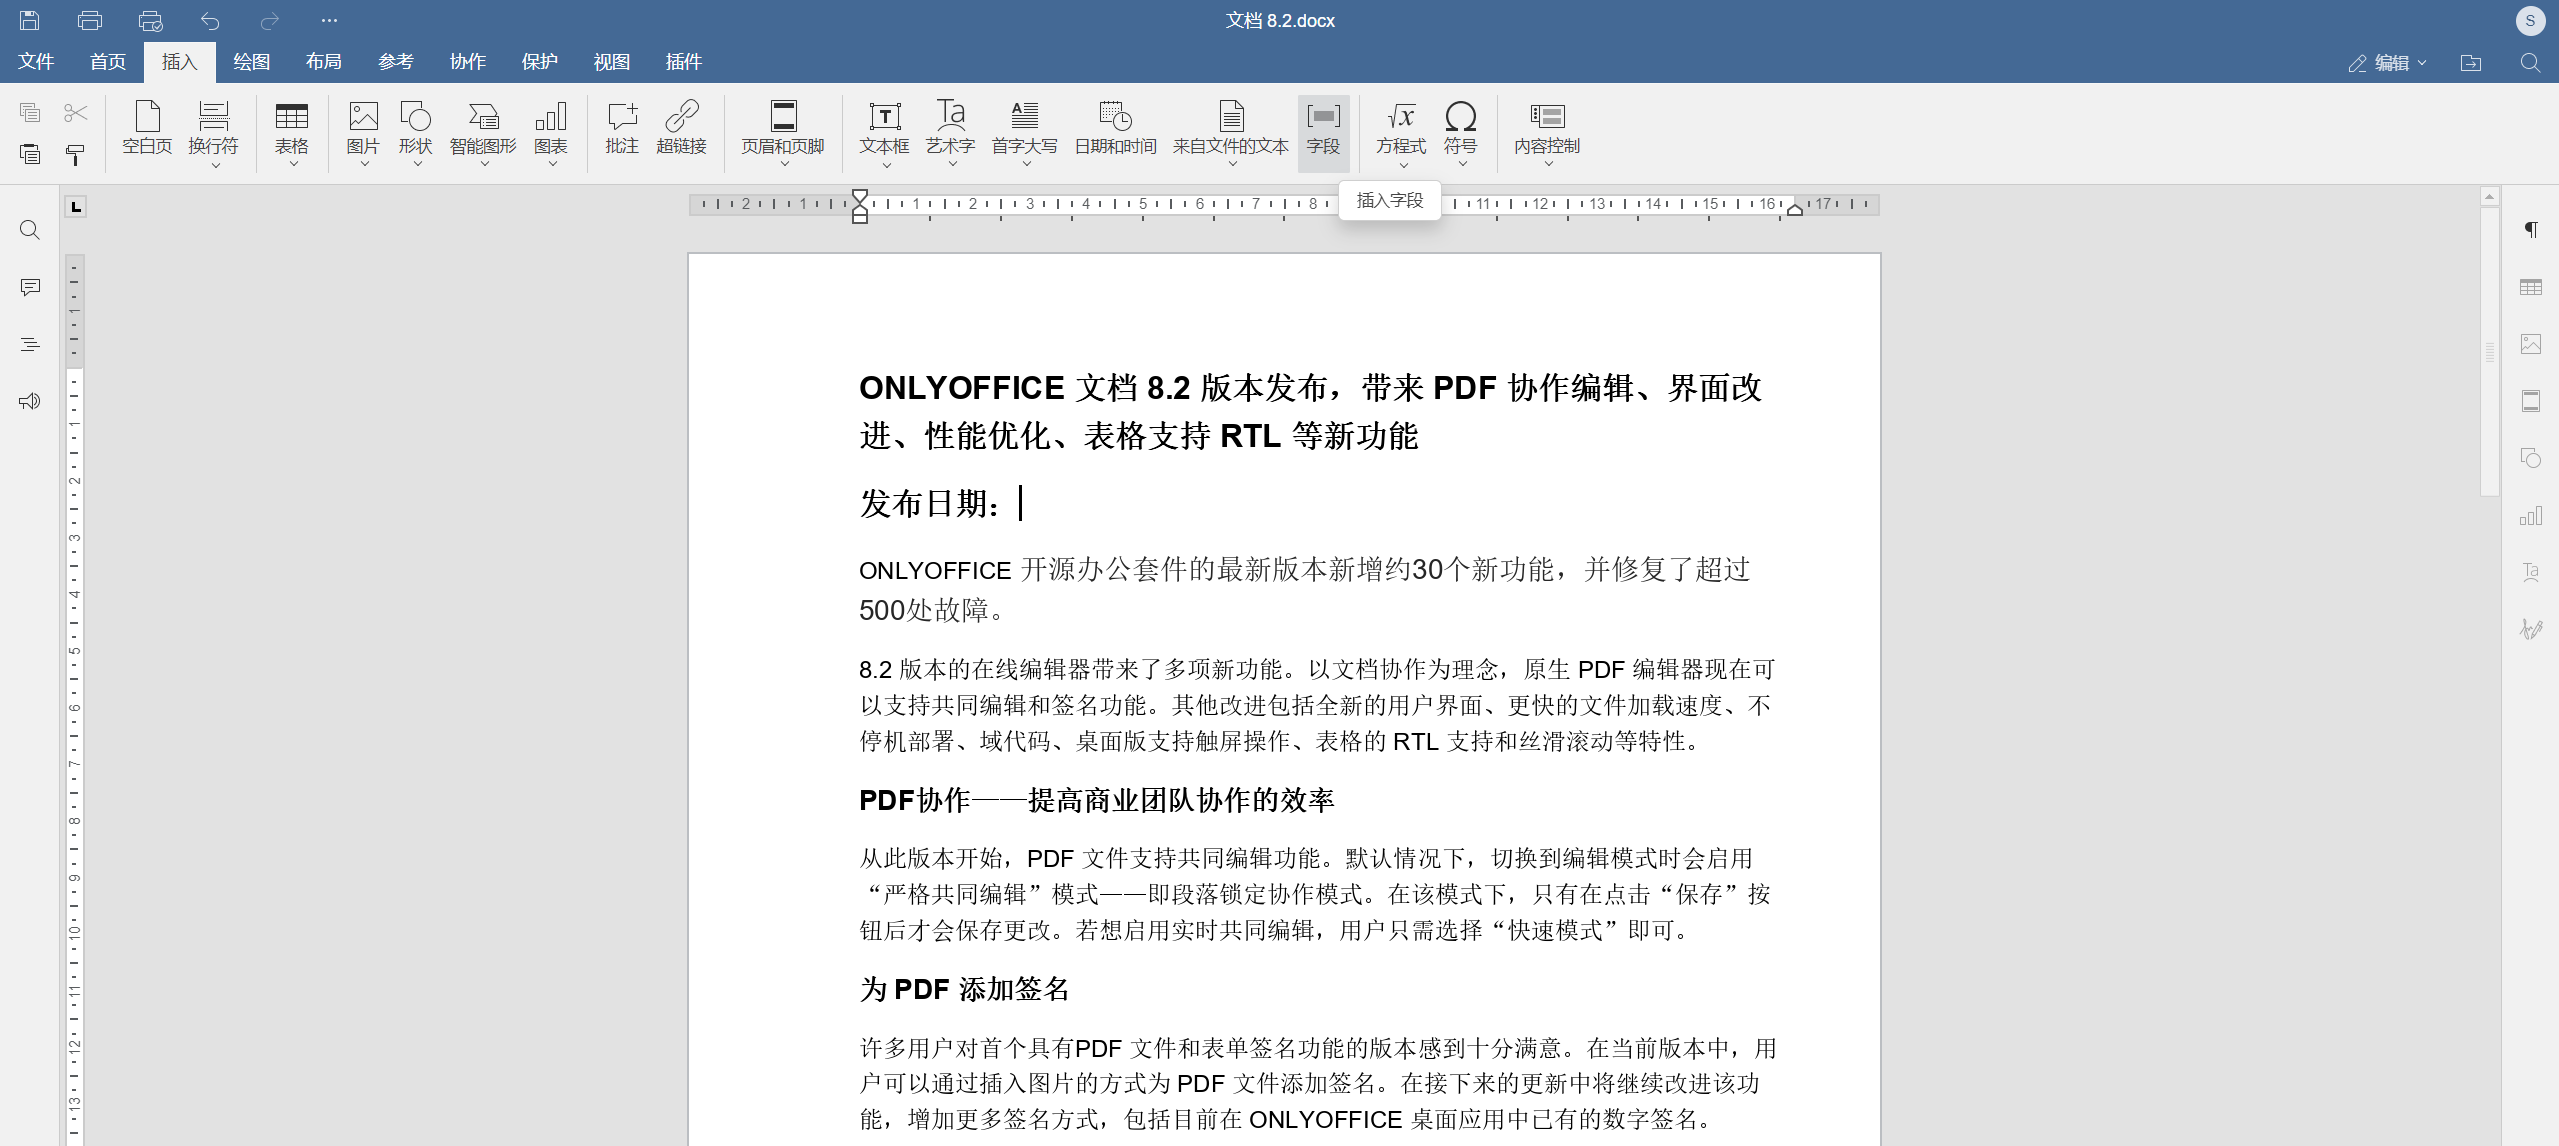Toggle the tab stop selector on the ruler
Screen dimensions: 2559x1146
[x=76, y=207]
